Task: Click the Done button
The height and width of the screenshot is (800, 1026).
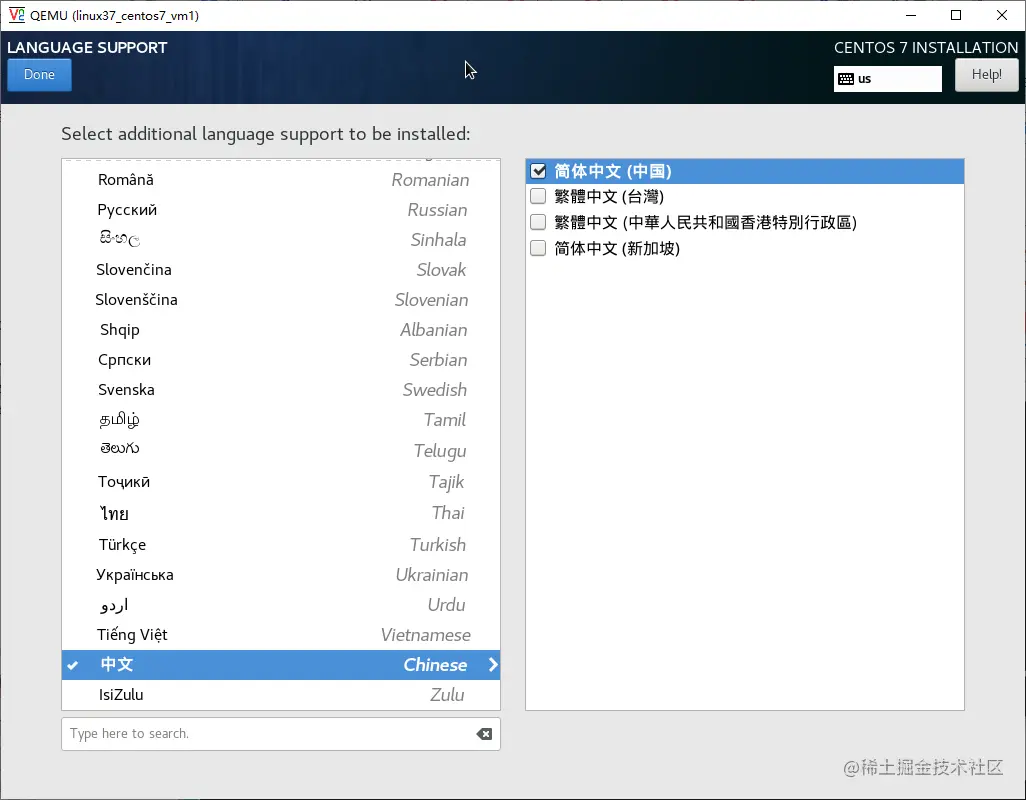Action: tap(38, 74)
